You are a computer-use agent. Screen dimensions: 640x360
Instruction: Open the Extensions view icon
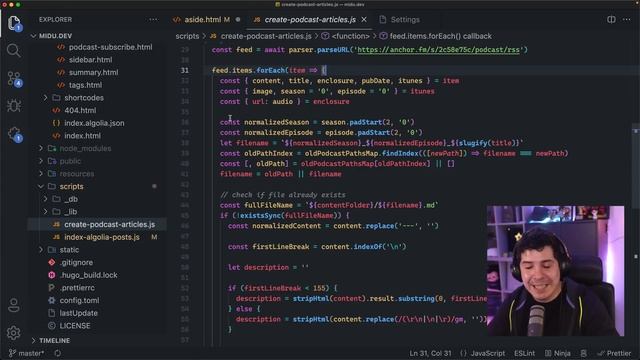coord(14,134)
